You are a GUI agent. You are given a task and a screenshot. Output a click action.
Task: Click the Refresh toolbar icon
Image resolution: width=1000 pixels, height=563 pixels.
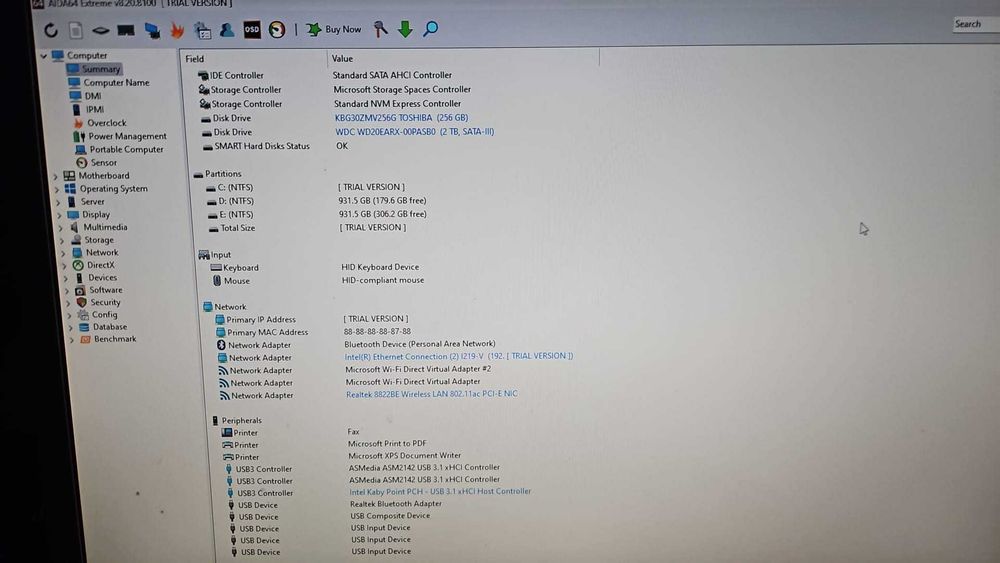tap(51, 30)
